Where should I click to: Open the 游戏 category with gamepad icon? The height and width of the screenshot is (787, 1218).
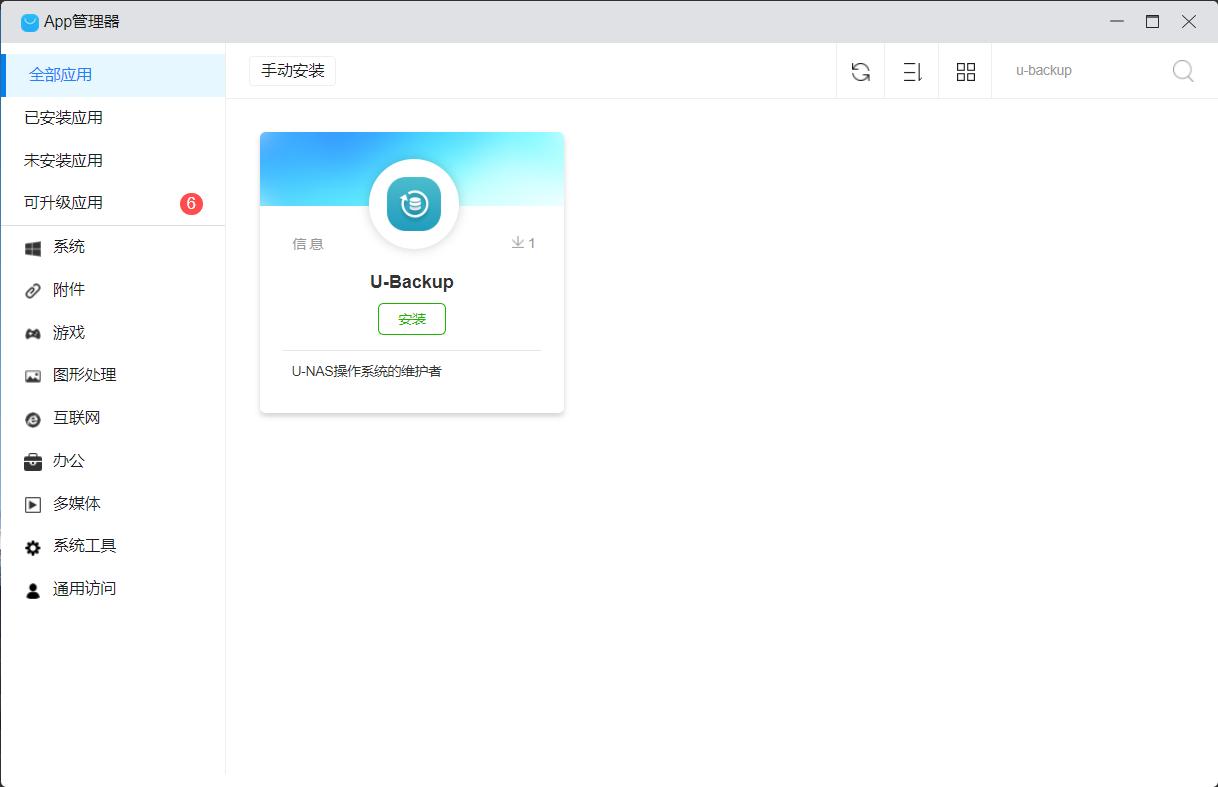pyautogui.click(x=68, y=333)
